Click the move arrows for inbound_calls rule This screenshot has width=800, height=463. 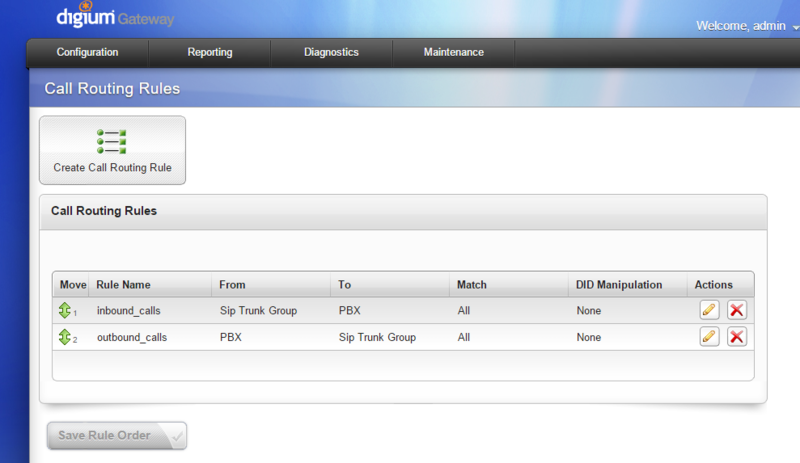(x=66, y=311)
